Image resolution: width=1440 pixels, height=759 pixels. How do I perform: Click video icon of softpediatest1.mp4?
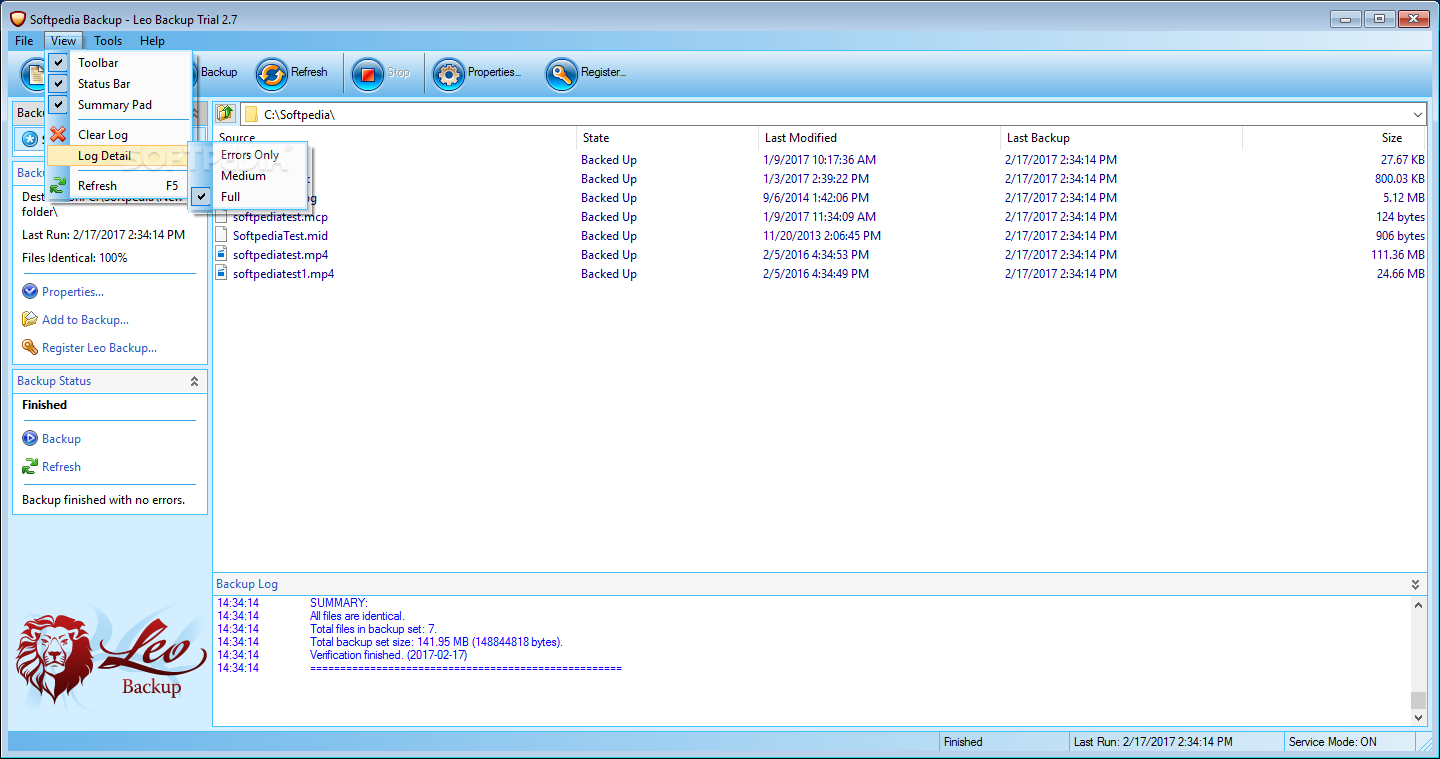222,274
